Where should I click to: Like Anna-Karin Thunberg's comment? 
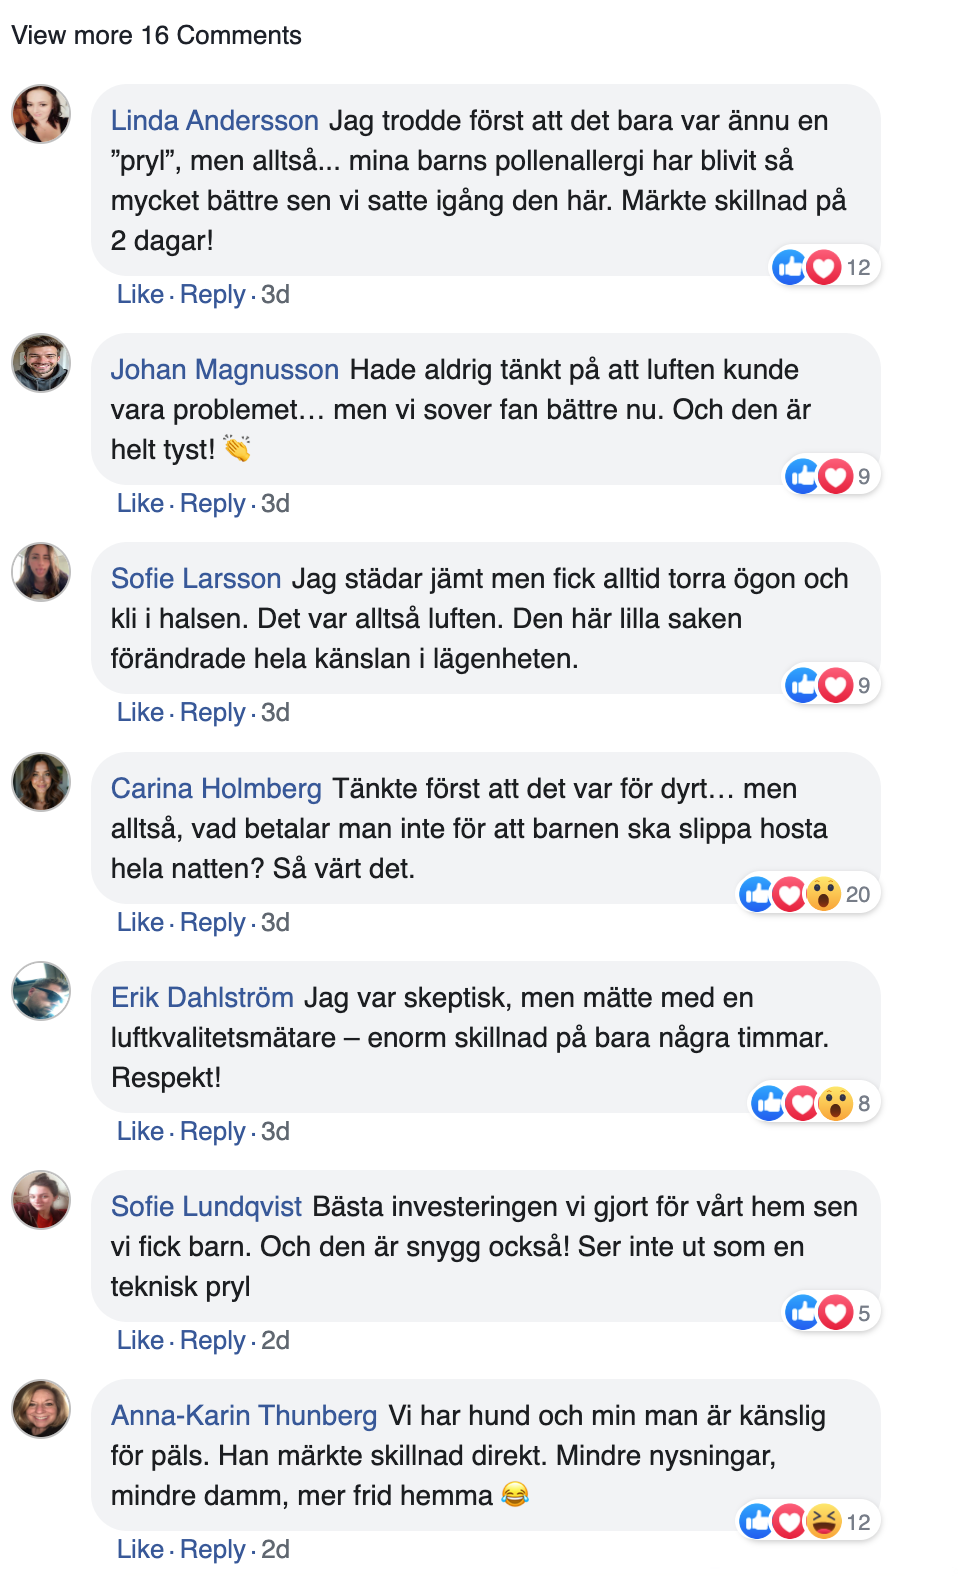click(x=140, y=1549)
